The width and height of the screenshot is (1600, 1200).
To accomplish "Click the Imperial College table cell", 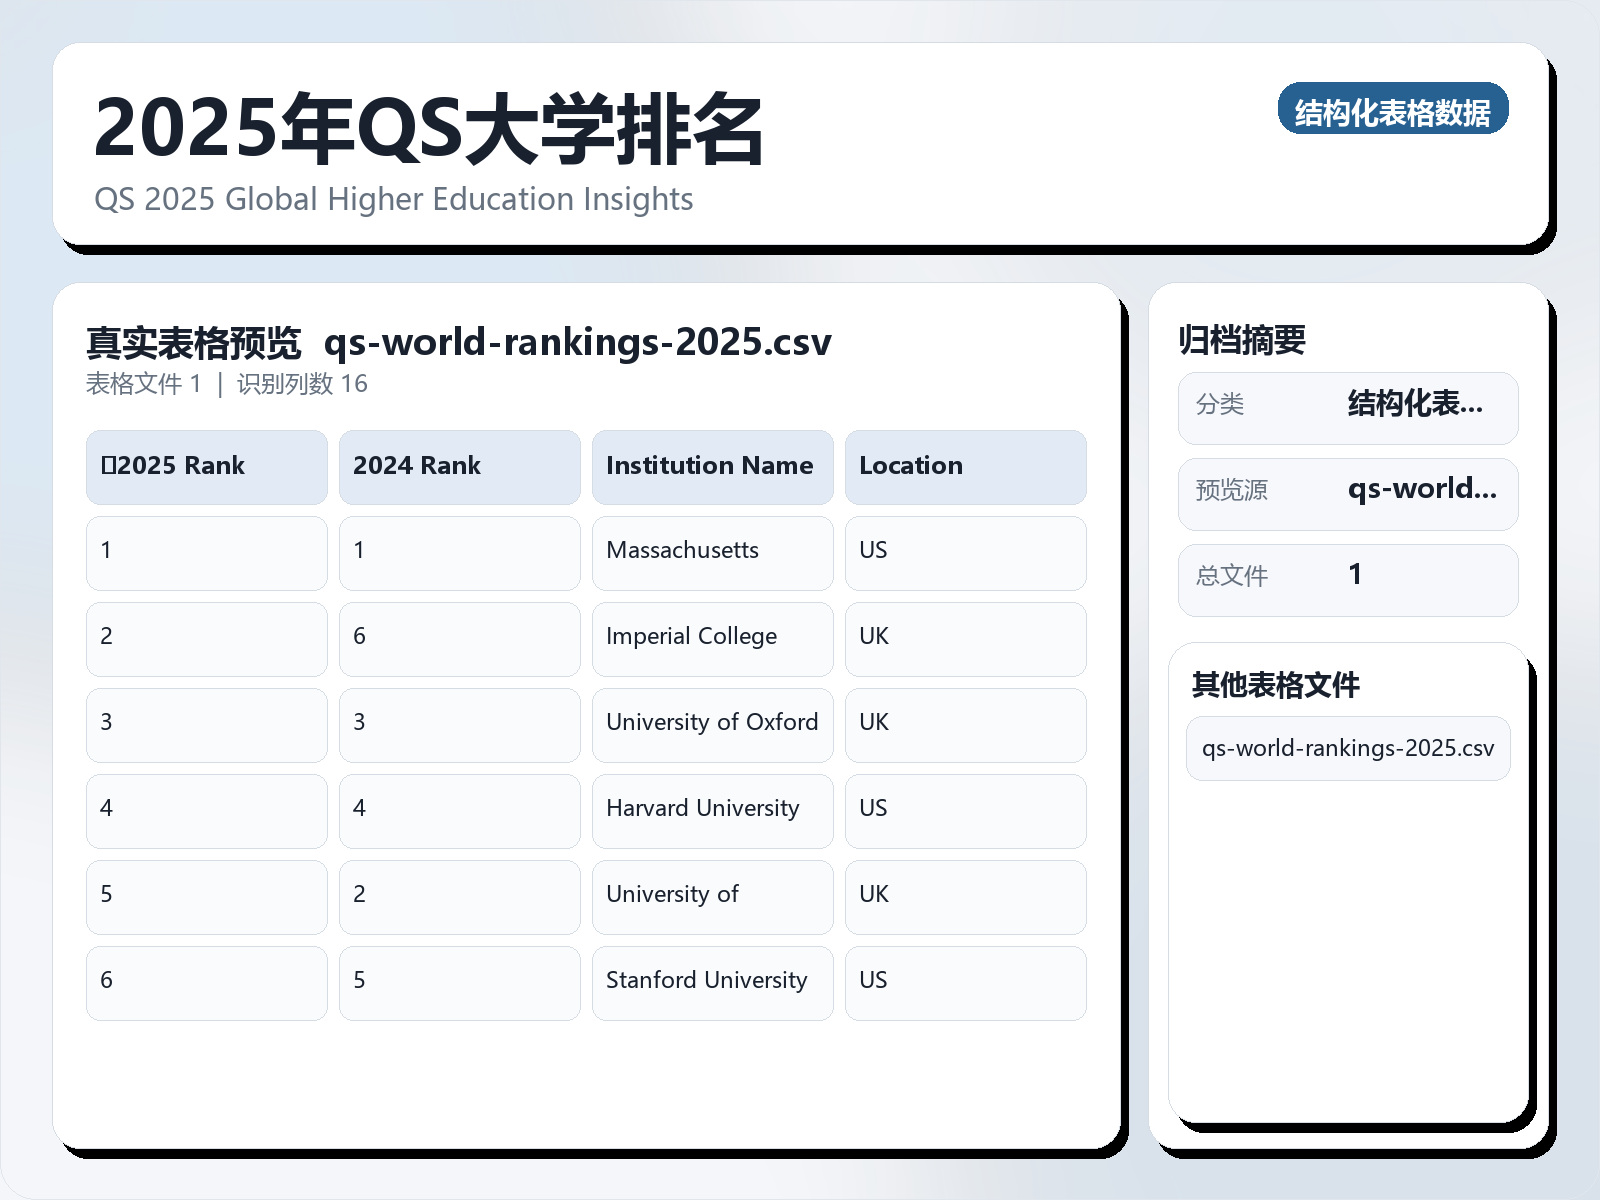I will (x=712, y=637).
